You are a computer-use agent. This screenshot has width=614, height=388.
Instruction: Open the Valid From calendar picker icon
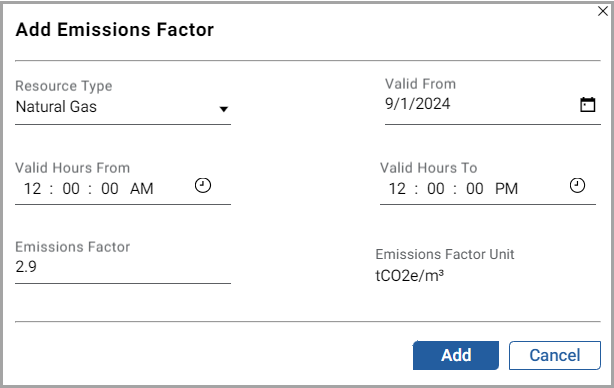pos(587,105)
